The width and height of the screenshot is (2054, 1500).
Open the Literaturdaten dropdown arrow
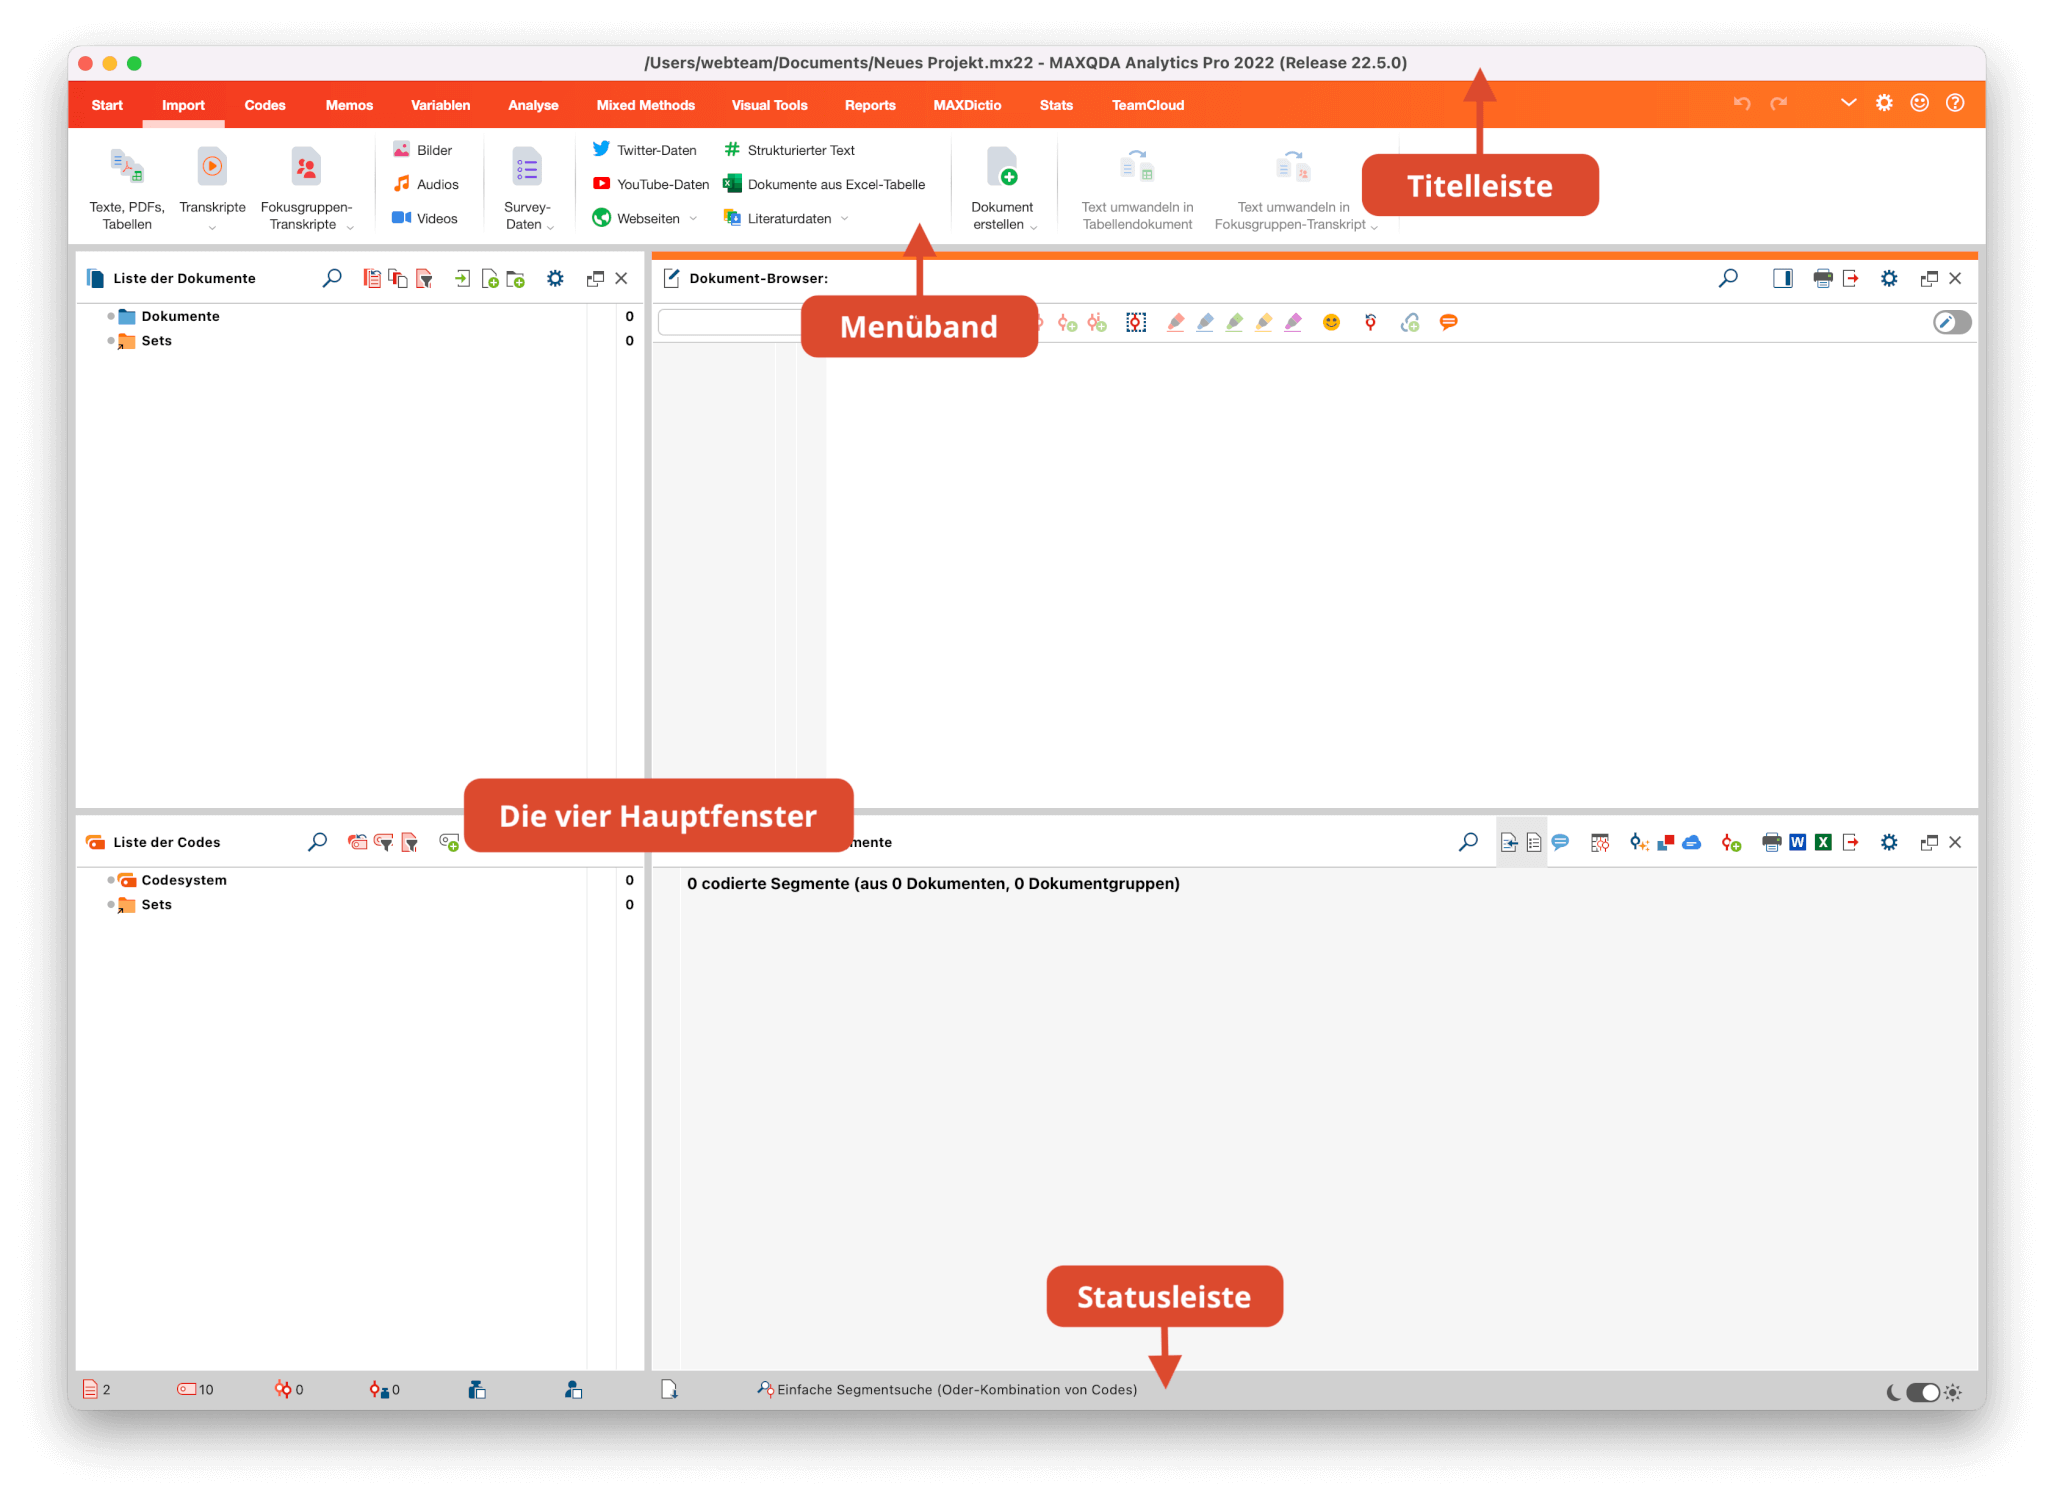[845, 219]
